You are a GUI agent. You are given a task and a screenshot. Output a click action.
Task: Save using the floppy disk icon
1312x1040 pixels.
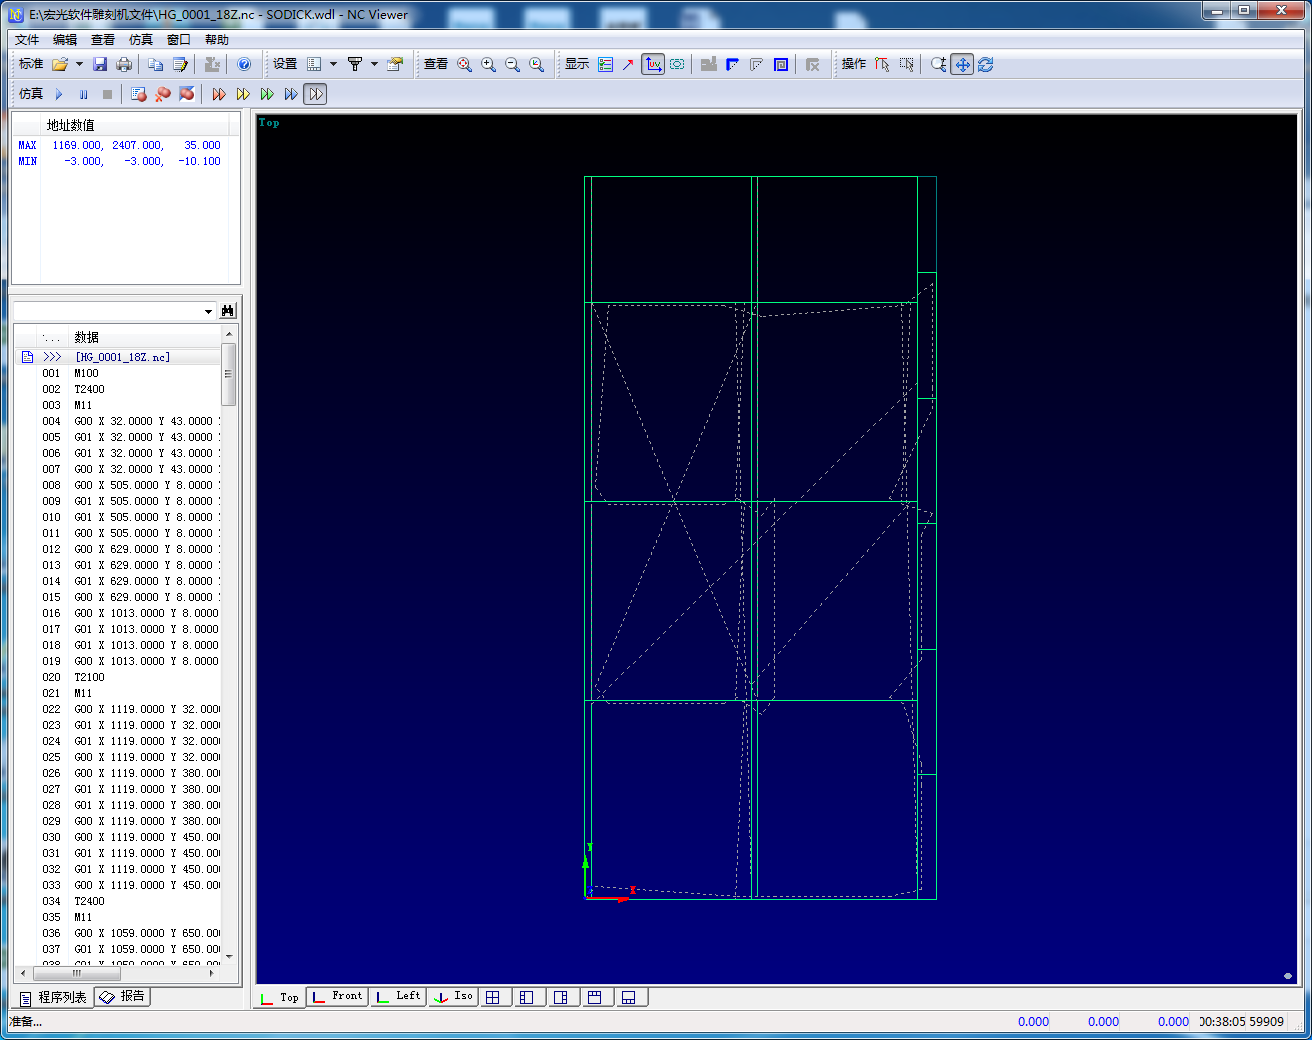click(x=100, y=64)
